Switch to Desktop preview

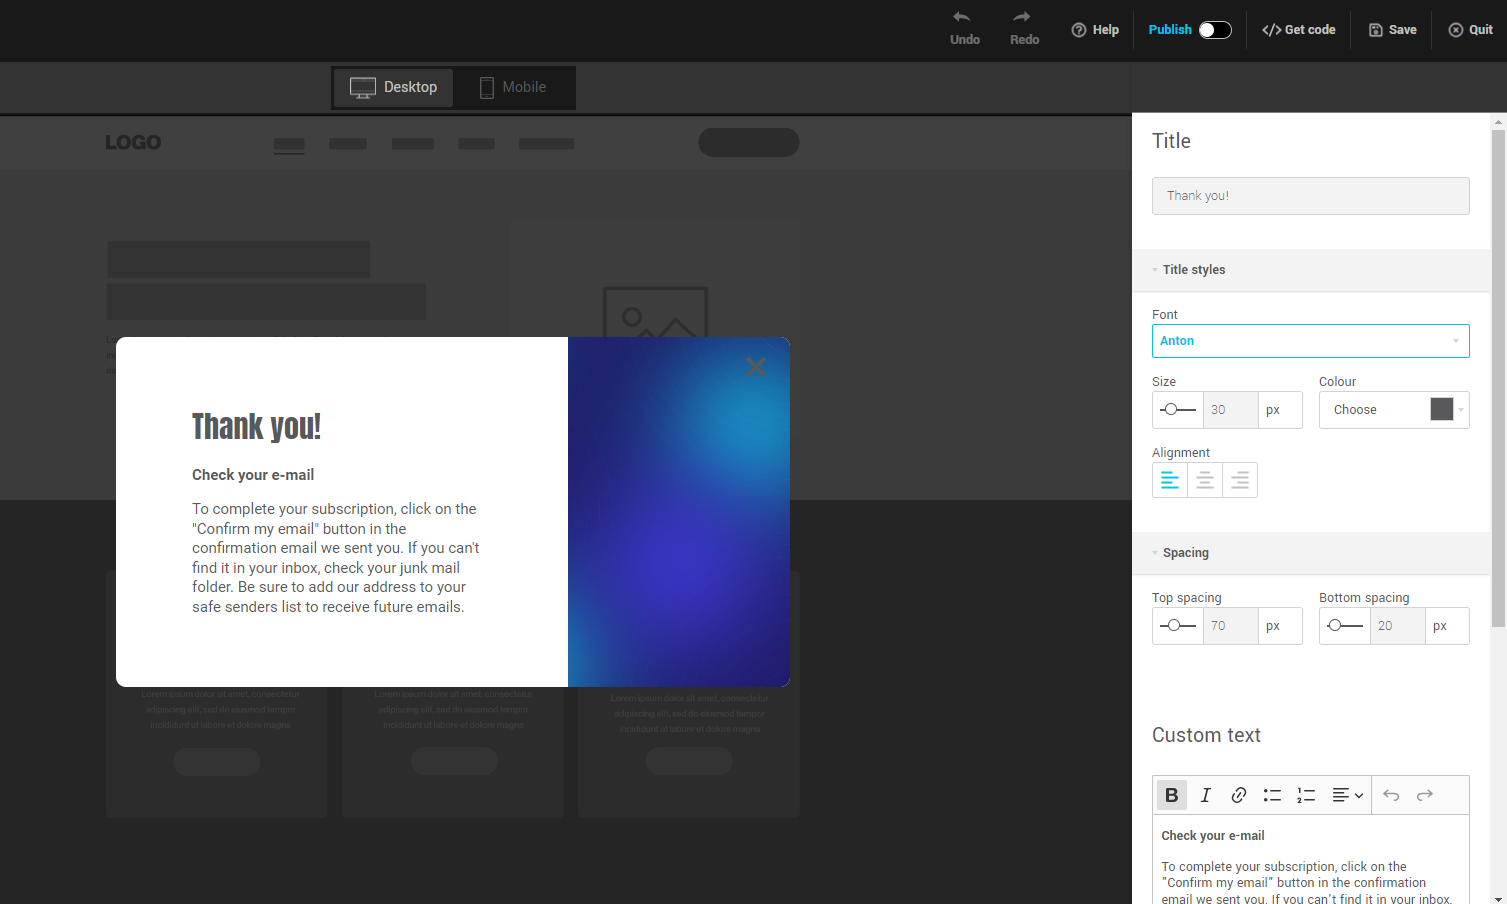(x=393, y=87)
